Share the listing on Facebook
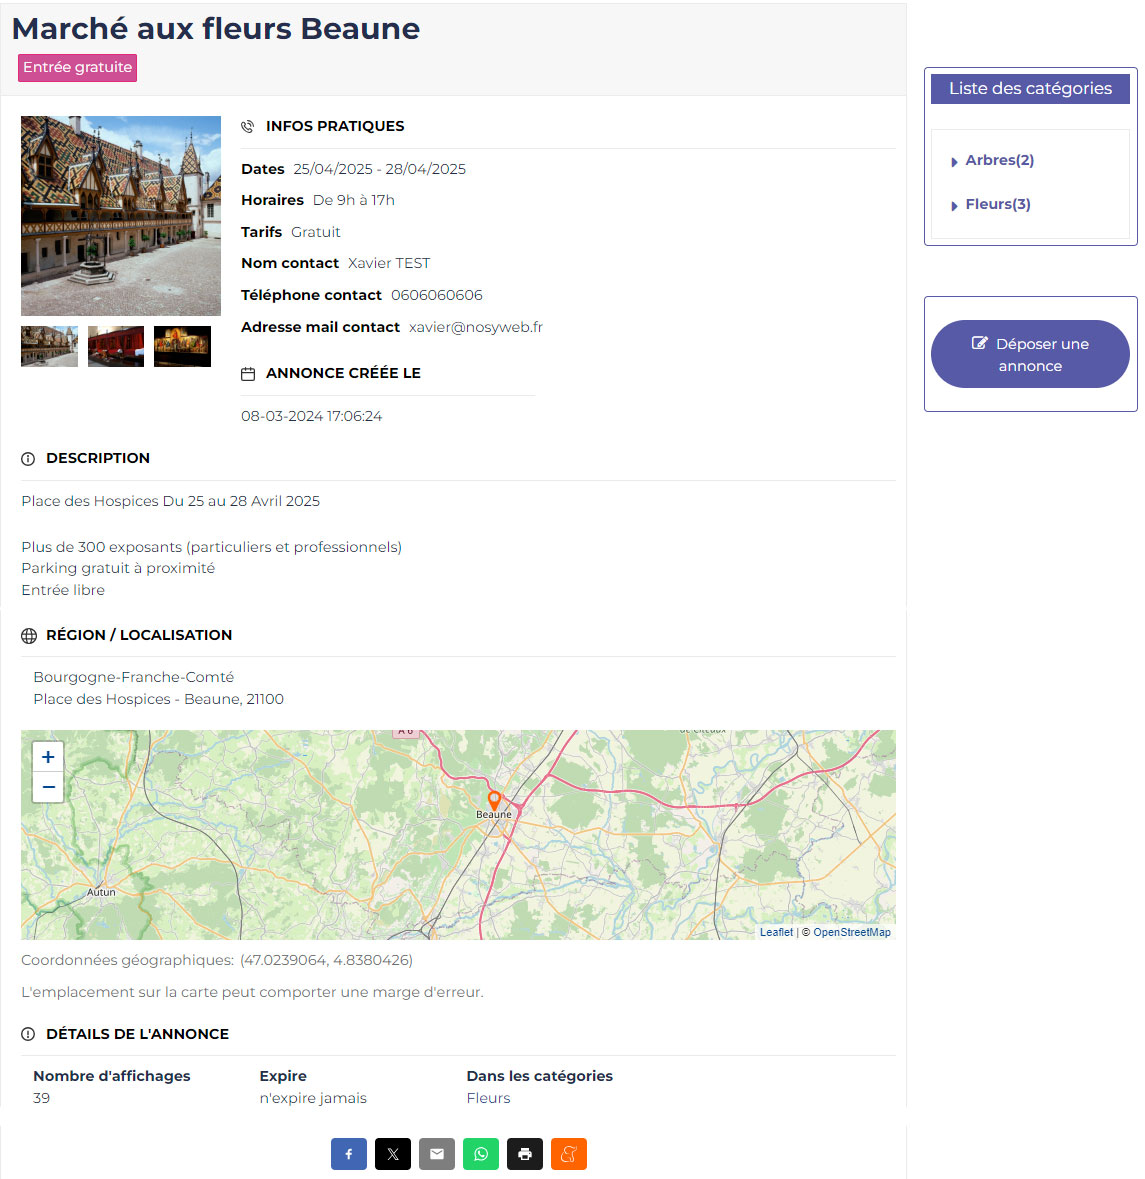Screen dimensions: 1145x1179 point(349,1153)
